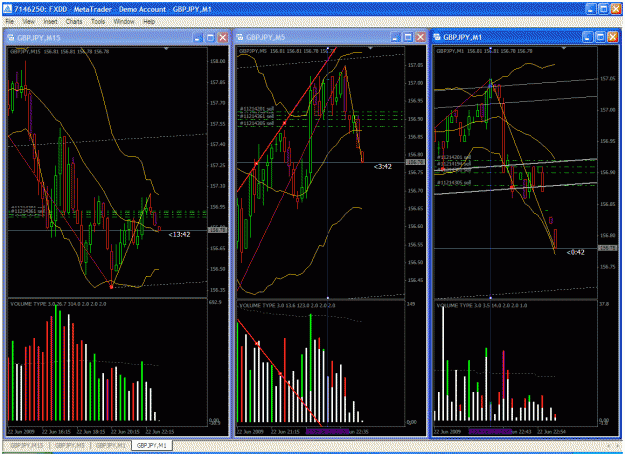The width and height of the screenshot is (625, 454).
Task: Click the chart shift triangle in M5 chart
Action: [370, 48]
